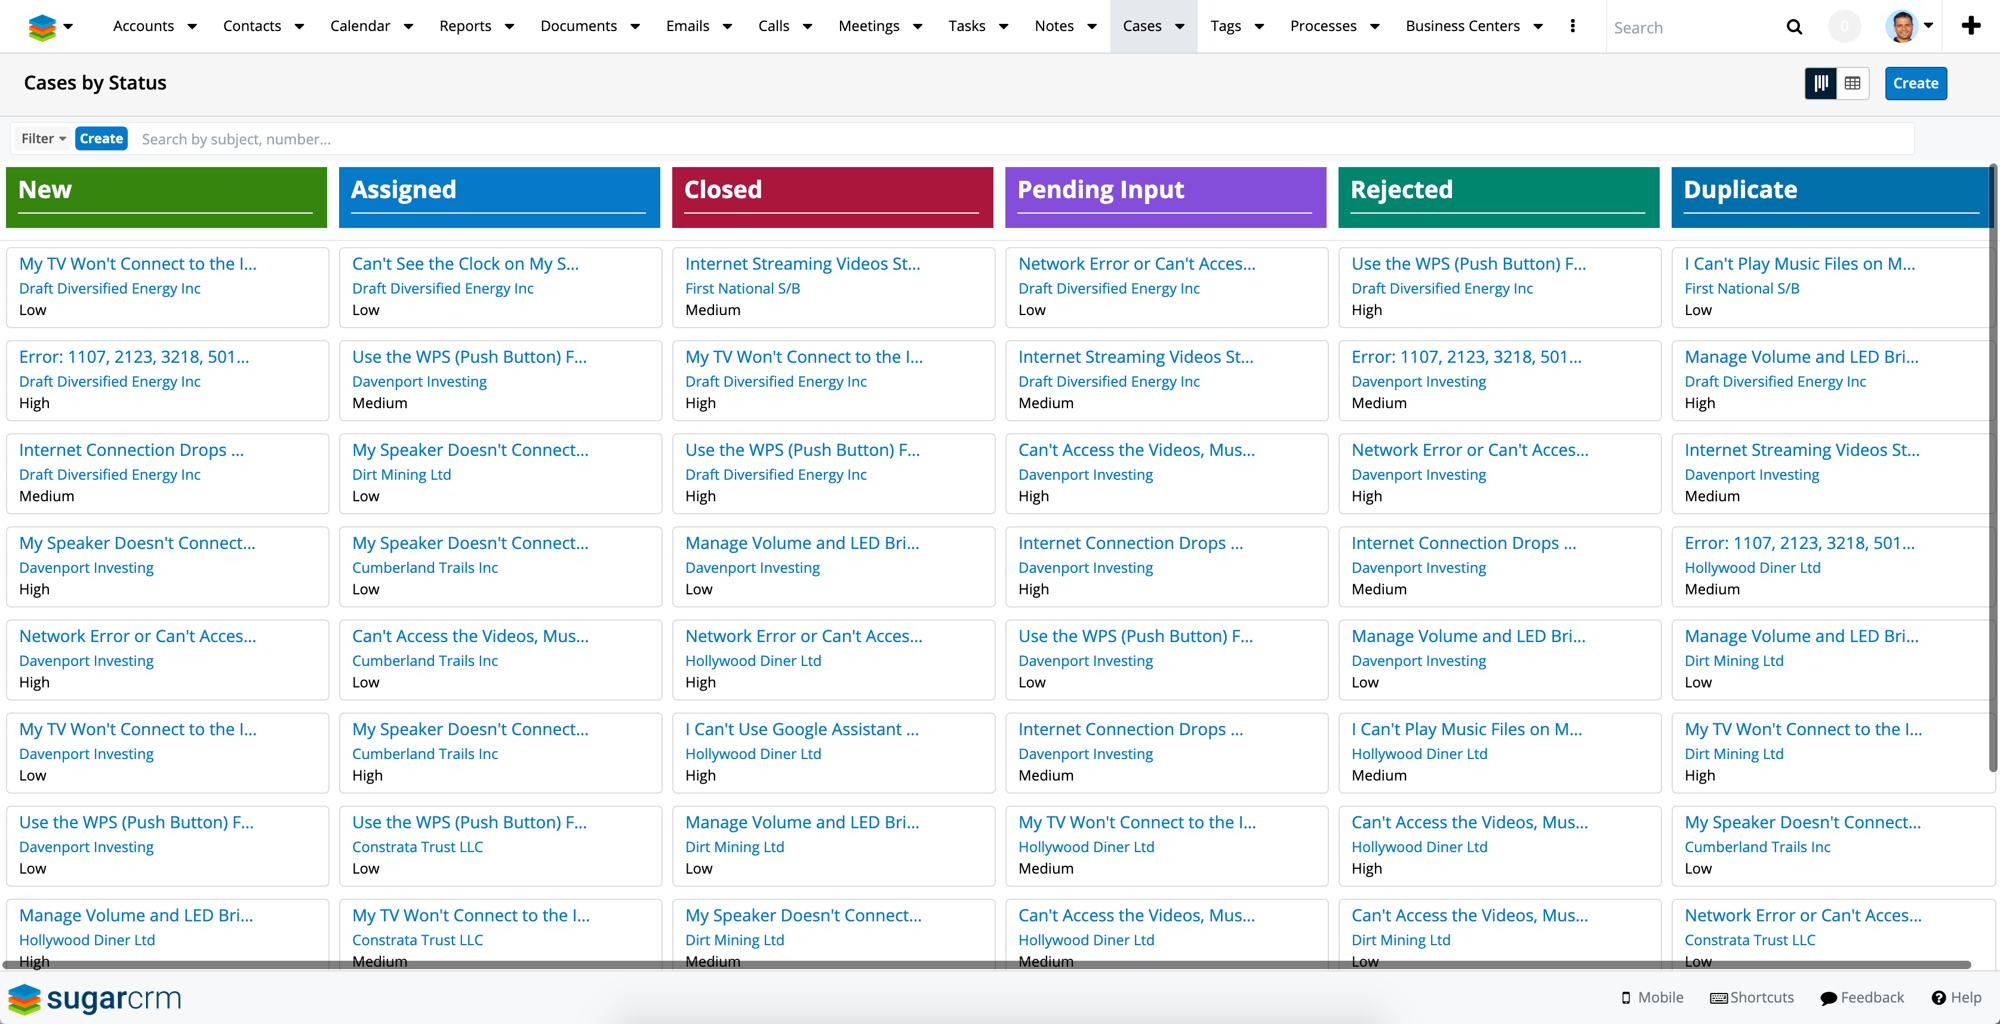Open the Mobile footer link
2000x1024 pixels.
click(1652, 998)
